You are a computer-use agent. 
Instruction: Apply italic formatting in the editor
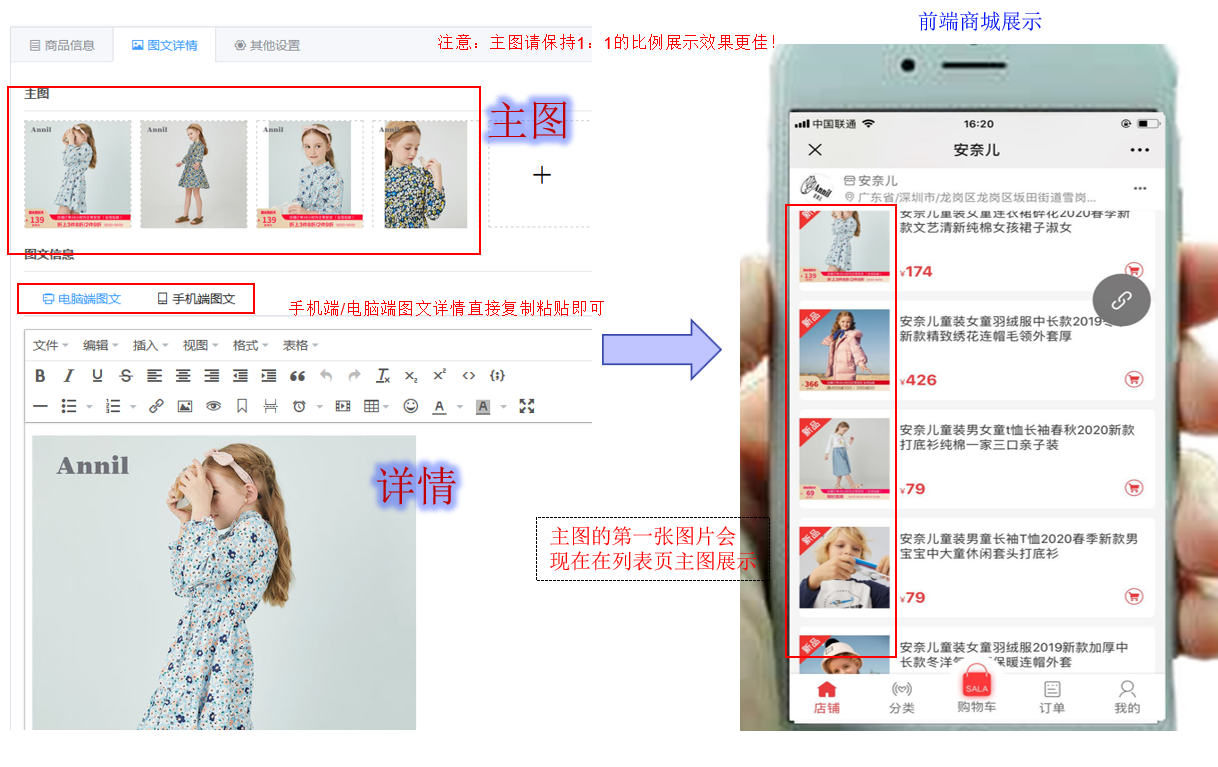tap(69, 376)
